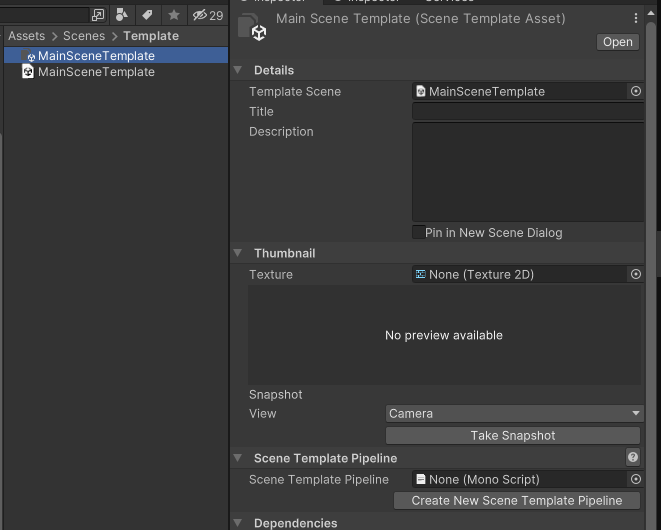Click the Template Scene object field
The height and width of the screenshot is (530, 661).
tap(519, 91)
